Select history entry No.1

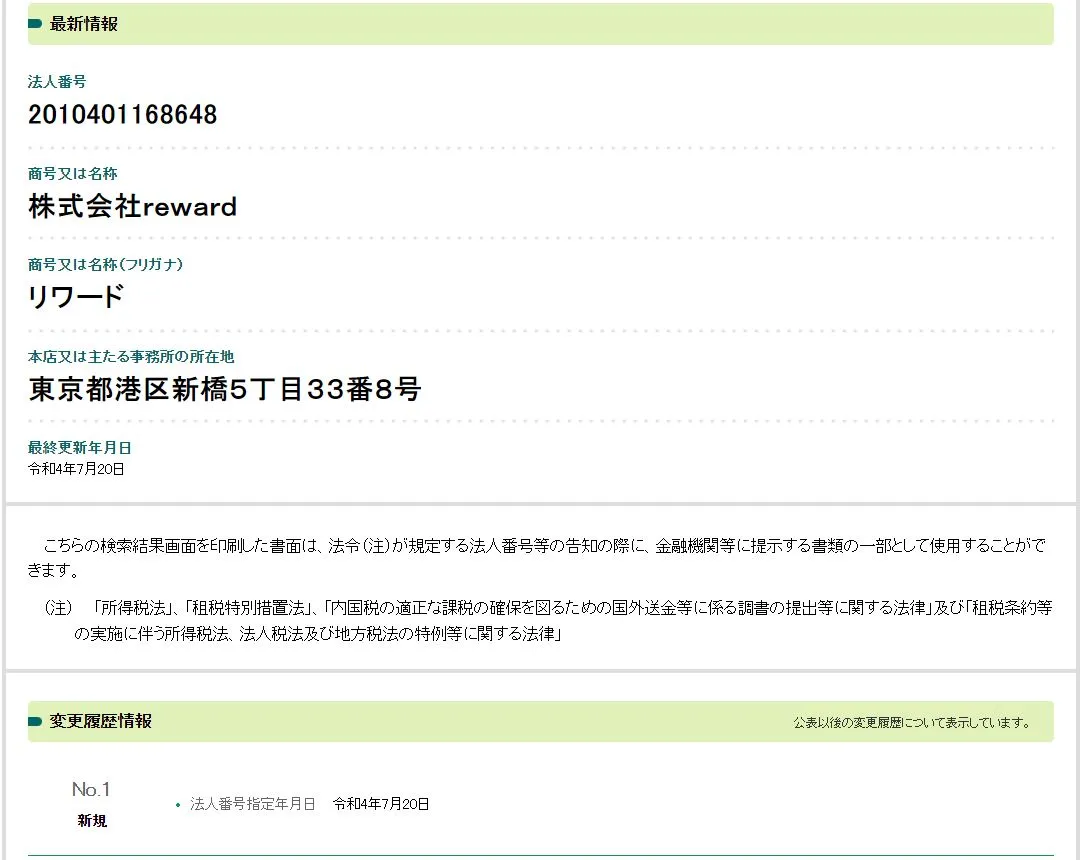point(91,790)
